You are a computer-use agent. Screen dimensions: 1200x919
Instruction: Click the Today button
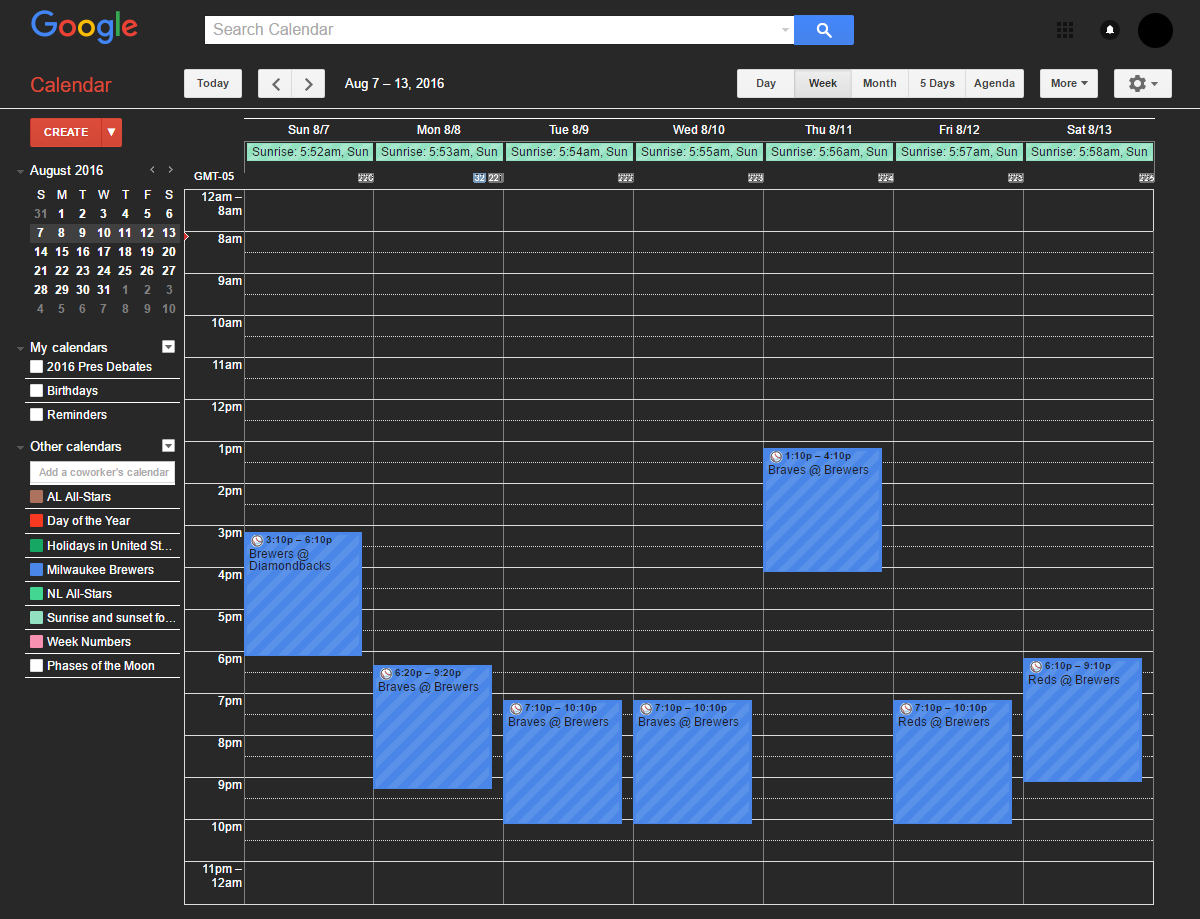pos(213,83)
